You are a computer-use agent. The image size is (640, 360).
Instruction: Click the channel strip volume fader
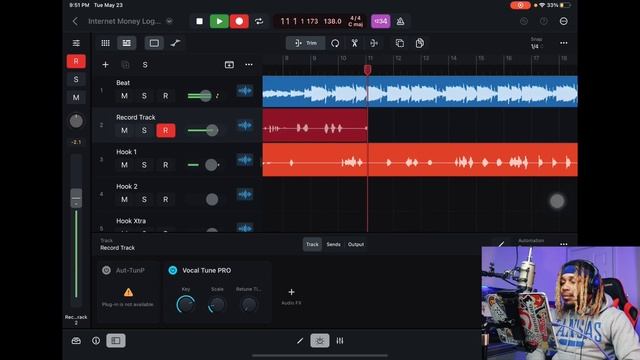[x=76, y=198]
